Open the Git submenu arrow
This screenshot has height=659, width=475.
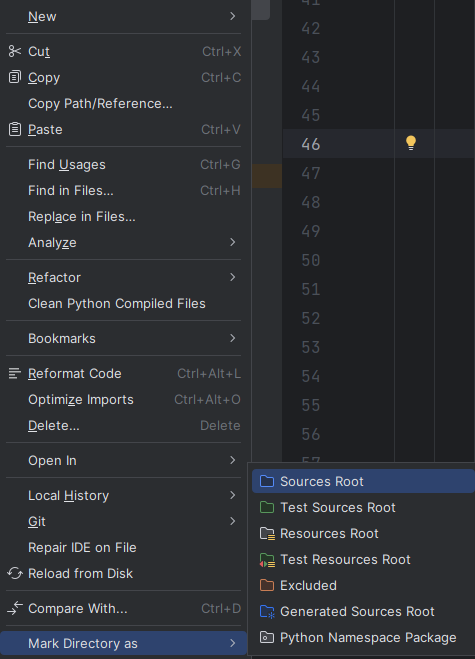point(232,521)
